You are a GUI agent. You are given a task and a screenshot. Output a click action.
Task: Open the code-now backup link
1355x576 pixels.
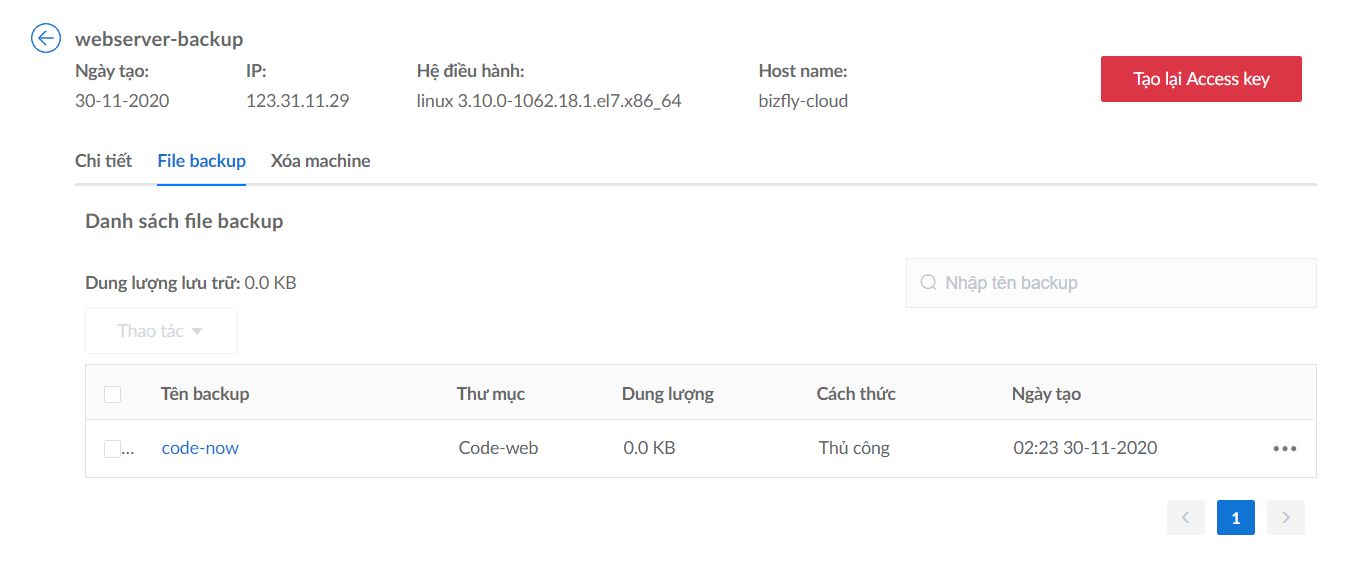tap(200, 448)
